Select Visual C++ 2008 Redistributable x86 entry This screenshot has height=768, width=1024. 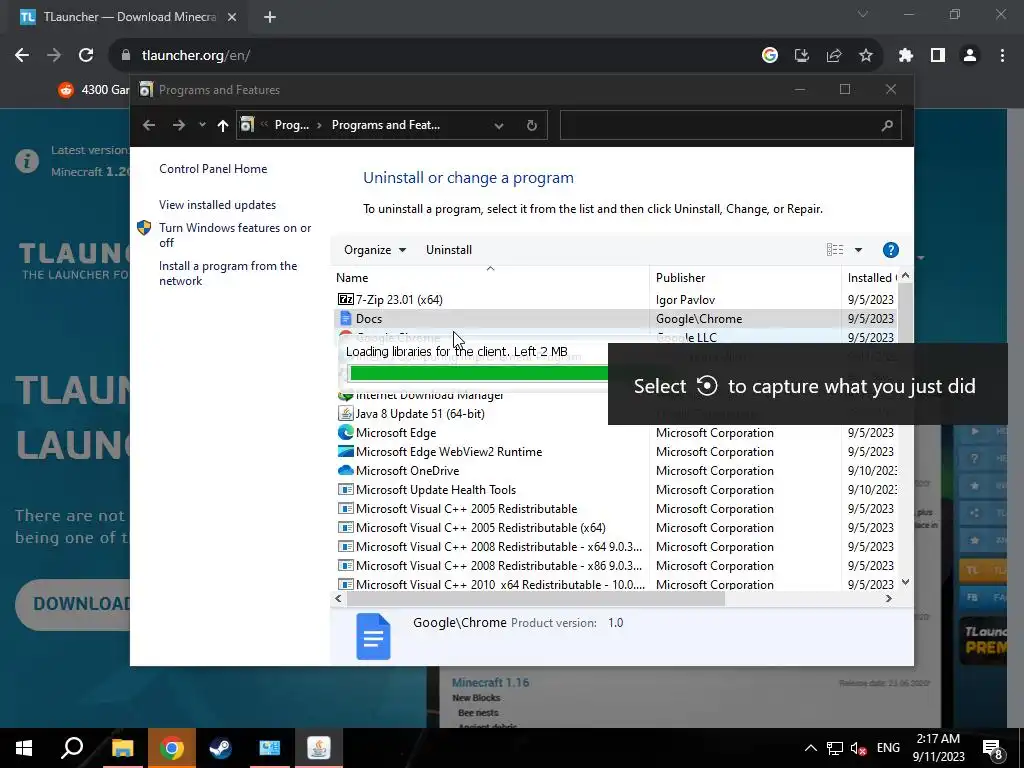499,566
